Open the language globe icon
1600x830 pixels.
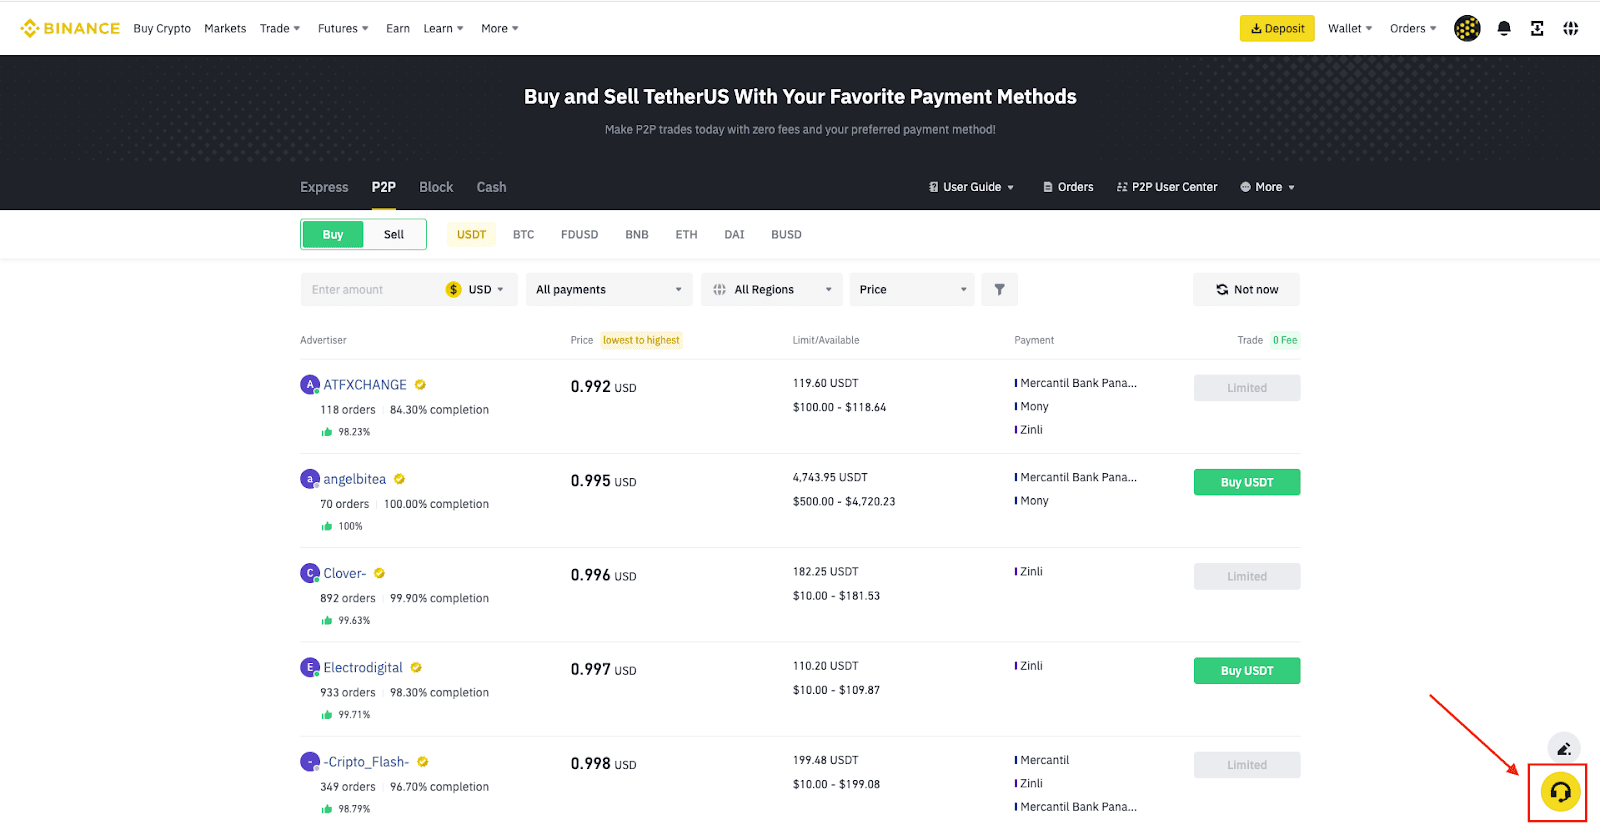[x=1571, y=28]
